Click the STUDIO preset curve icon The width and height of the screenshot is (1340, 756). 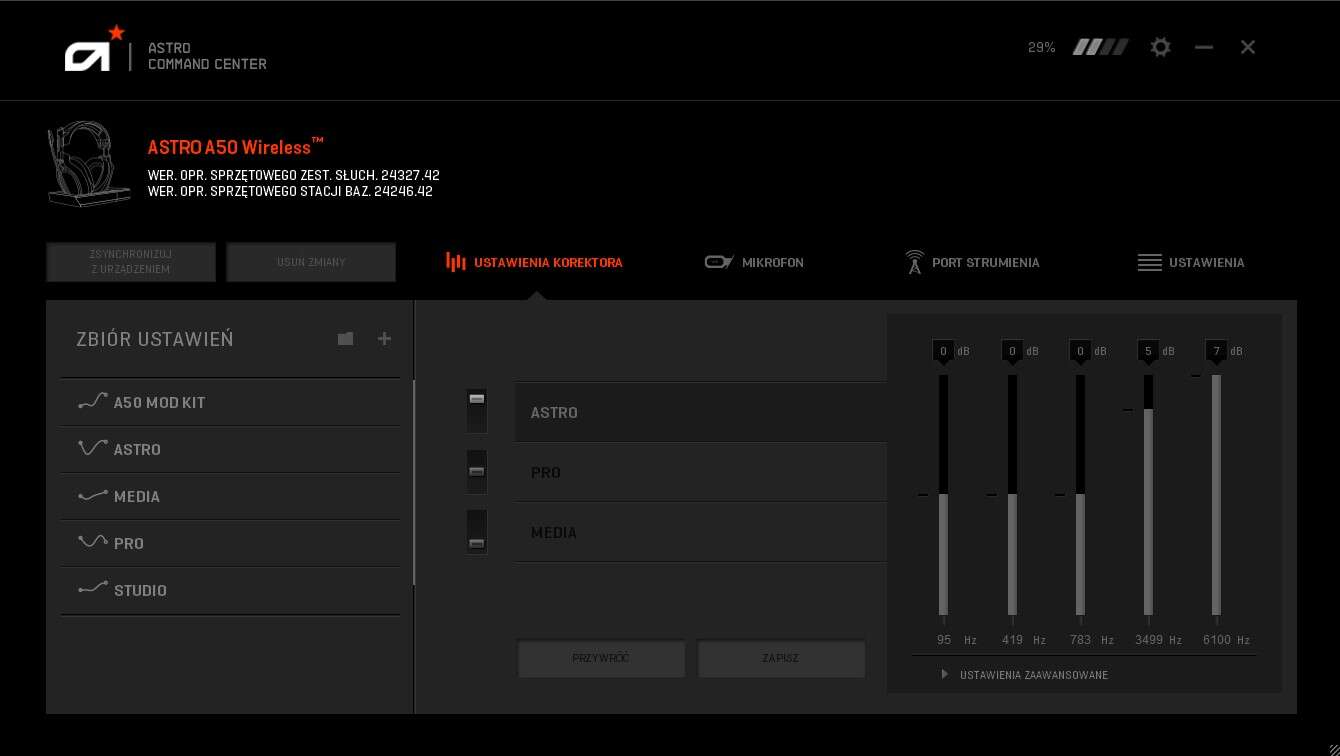click(x=92, y=589)
